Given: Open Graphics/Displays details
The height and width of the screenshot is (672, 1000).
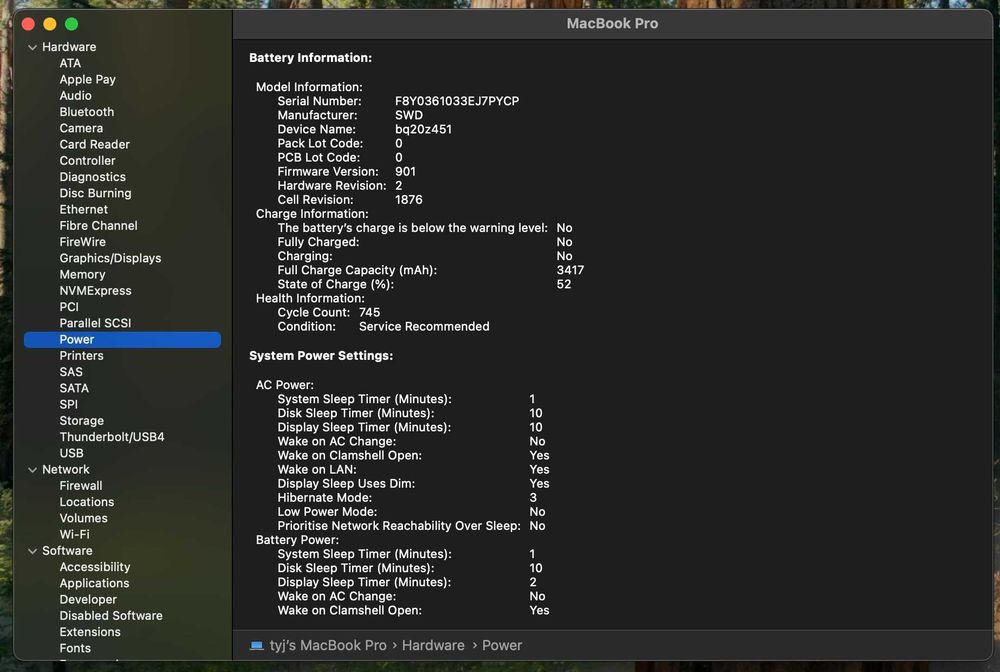Looking at the screenshot, I should 110,258.
